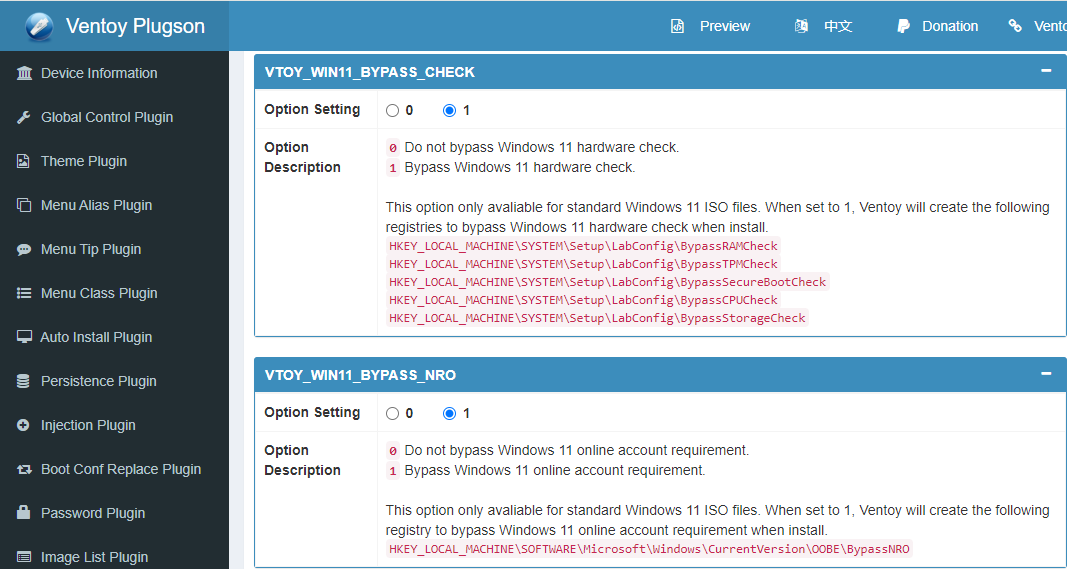Screen dimensions: 1067x569
Task: Click the Global Control wrench icon
Action: (x=24, y=117)
